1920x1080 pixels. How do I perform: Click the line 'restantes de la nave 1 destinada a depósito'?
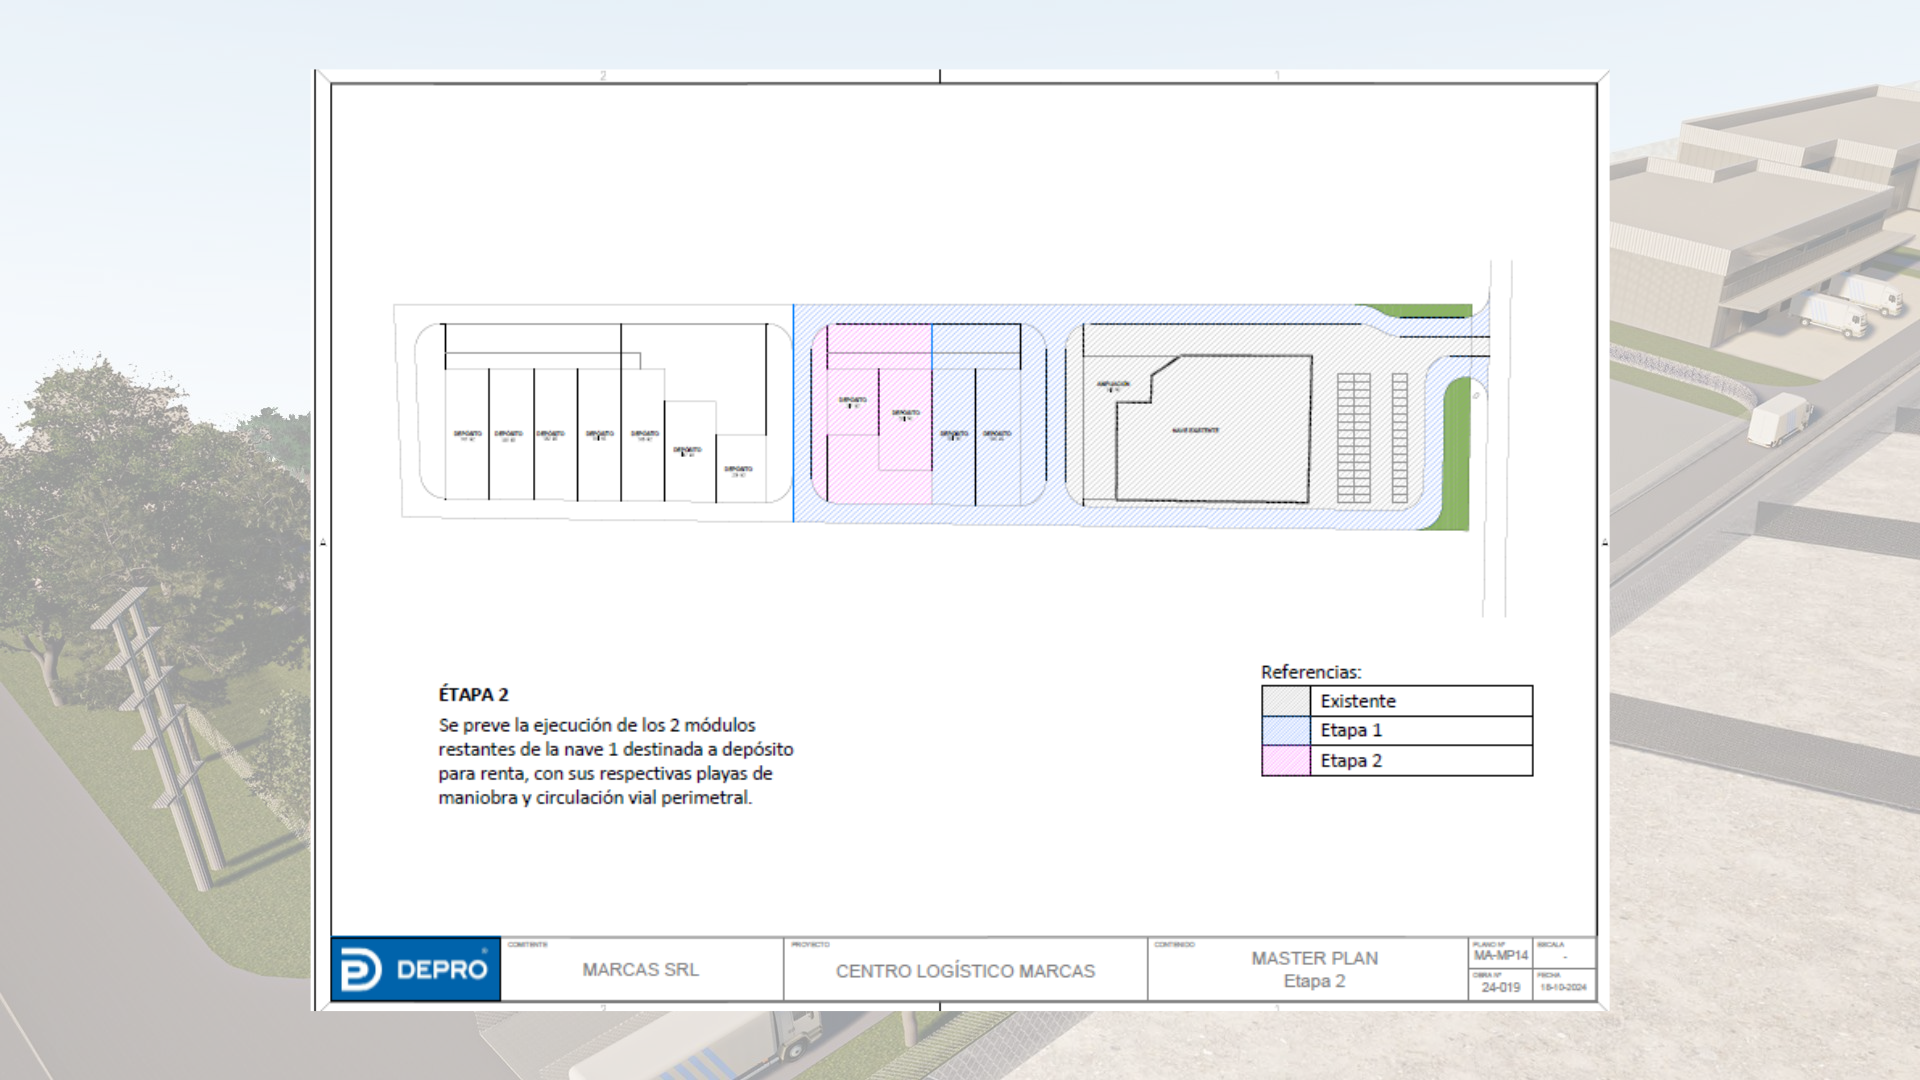616,749
